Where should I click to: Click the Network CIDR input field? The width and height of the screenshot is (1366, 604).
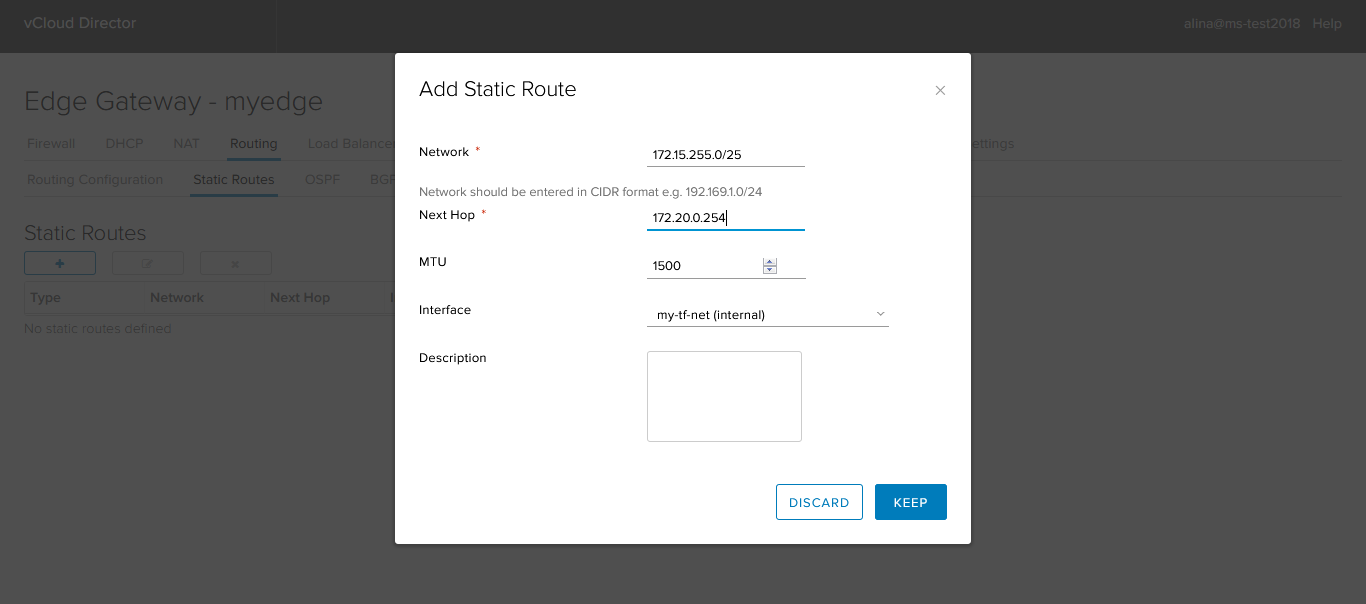pyautogui.click(x=726, y=155)
